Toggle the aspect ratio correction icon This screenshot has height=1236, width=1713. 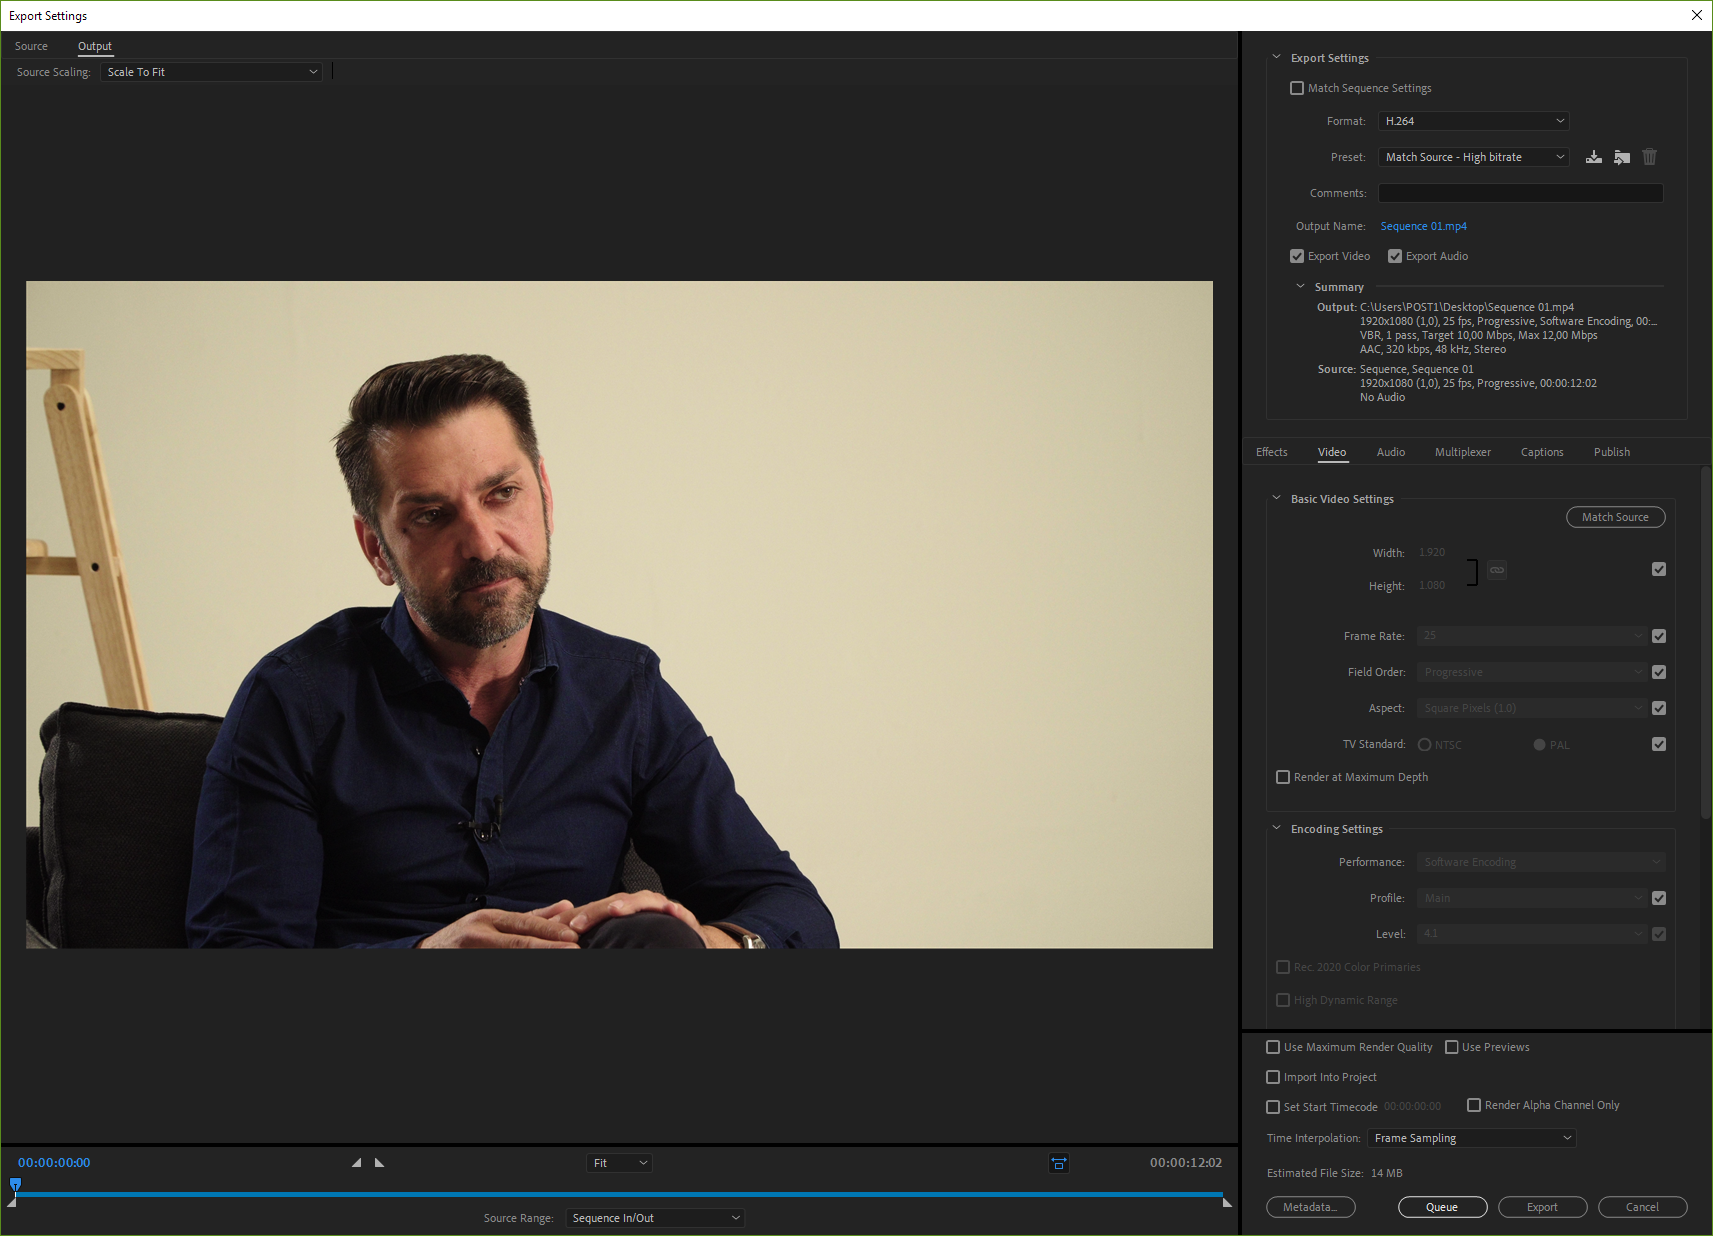(x=1059, y=1163)
